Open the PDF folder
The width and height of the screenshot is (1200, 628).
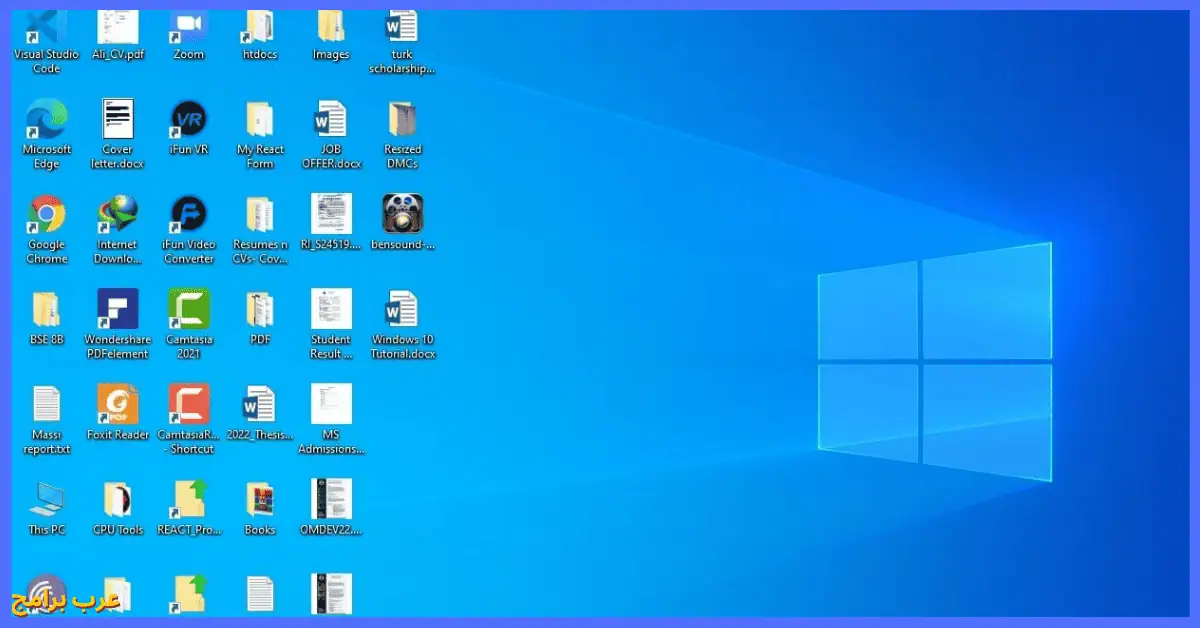click(x=260, y=317)
